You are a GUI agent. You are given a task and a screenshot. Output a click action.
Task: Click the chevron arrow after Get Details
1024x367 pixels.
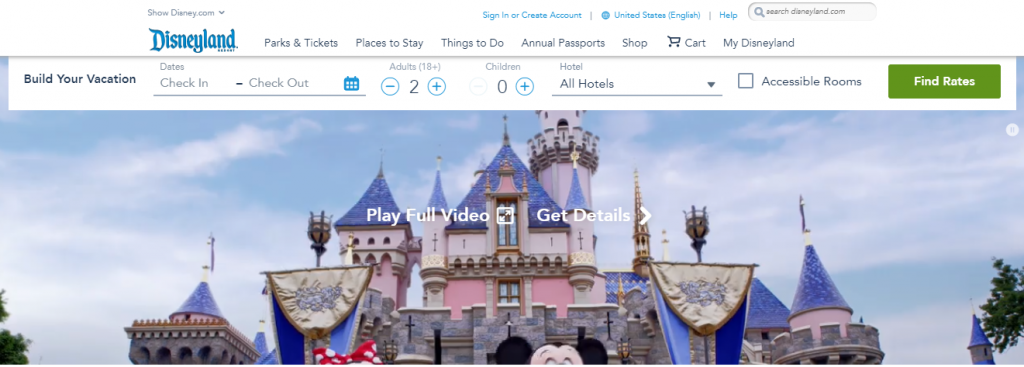pos(645,215)
